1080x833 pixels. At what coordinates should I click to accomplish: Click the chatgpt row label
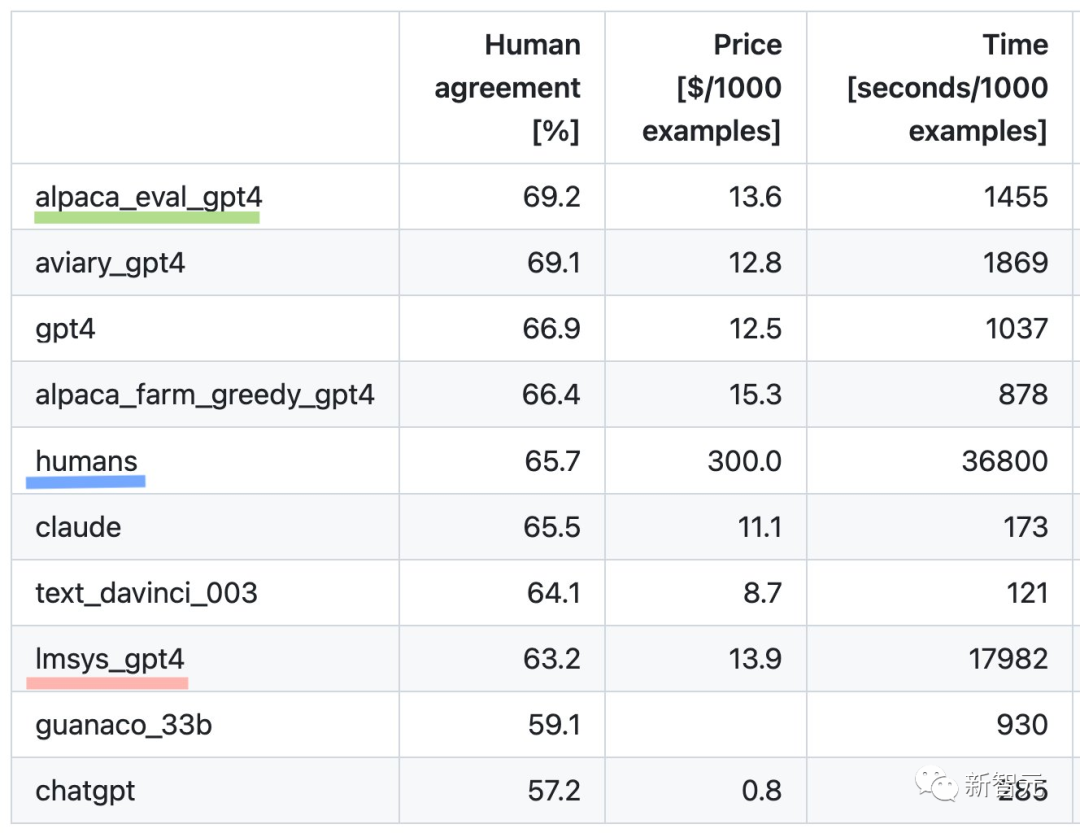coord(85,791)
